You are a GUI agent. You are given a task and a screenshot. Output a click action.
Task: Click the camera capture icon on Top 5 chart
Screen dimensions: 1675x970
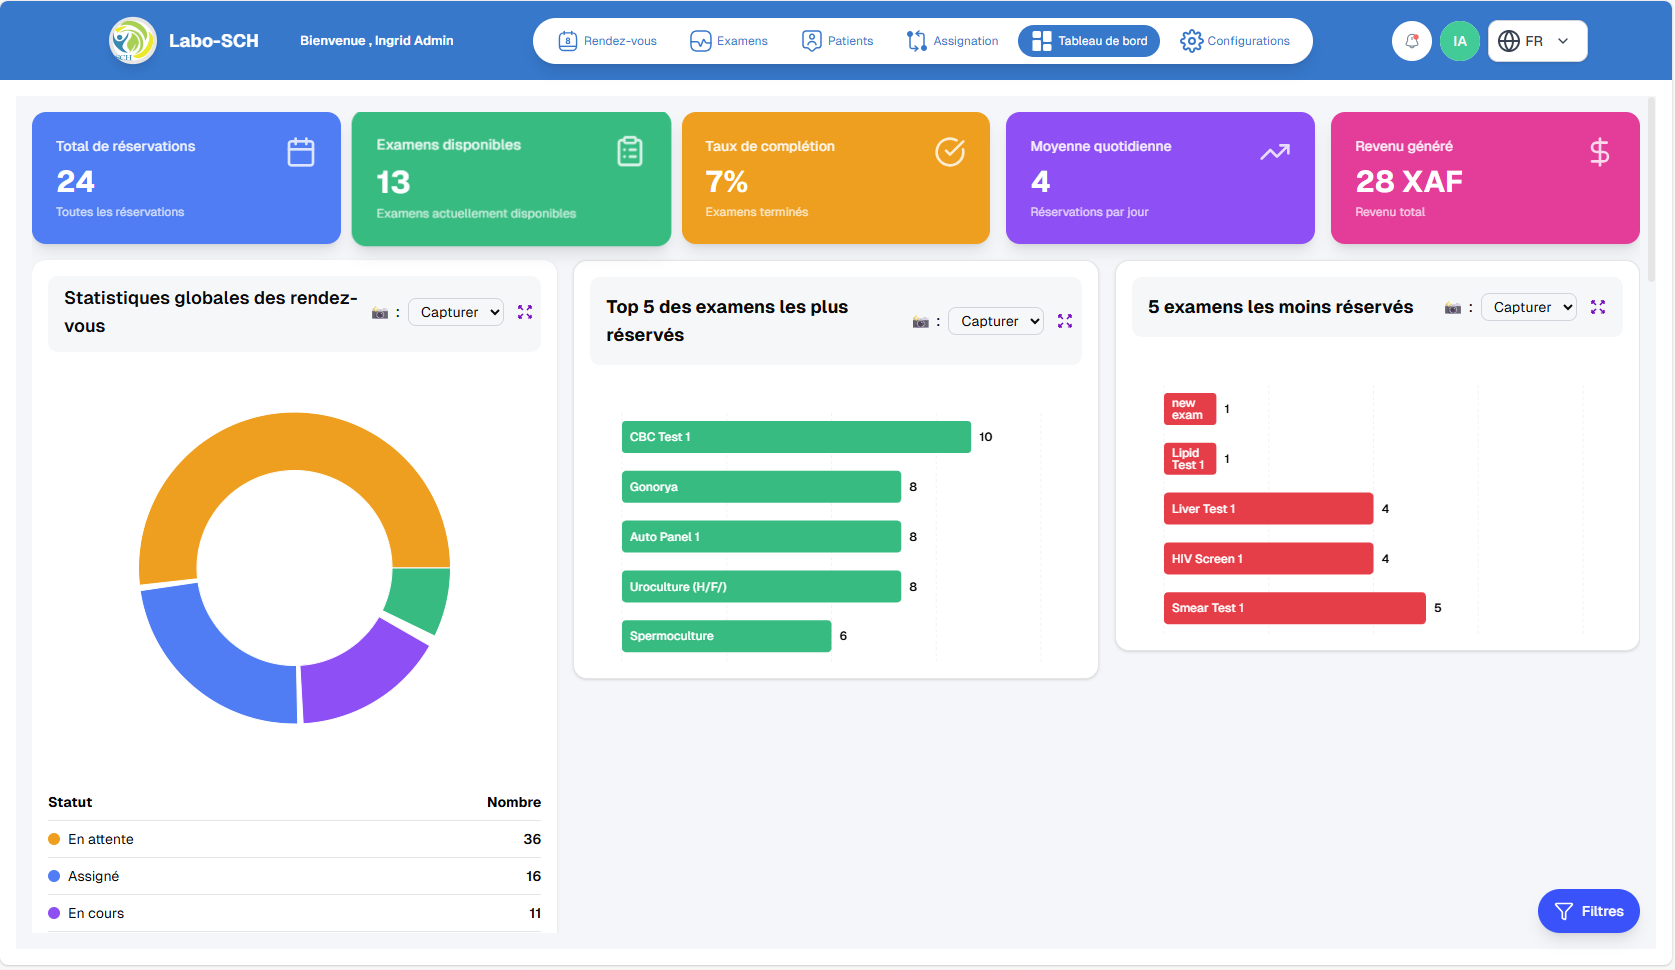[920, 320]
